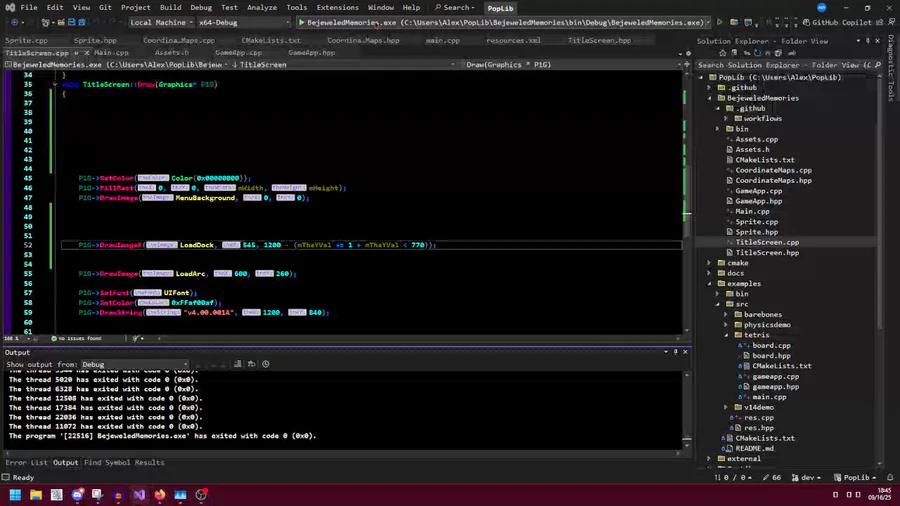Viewport: 900px width, 506px height.
Task: Open the Git menu
Action: coord(105,7)
